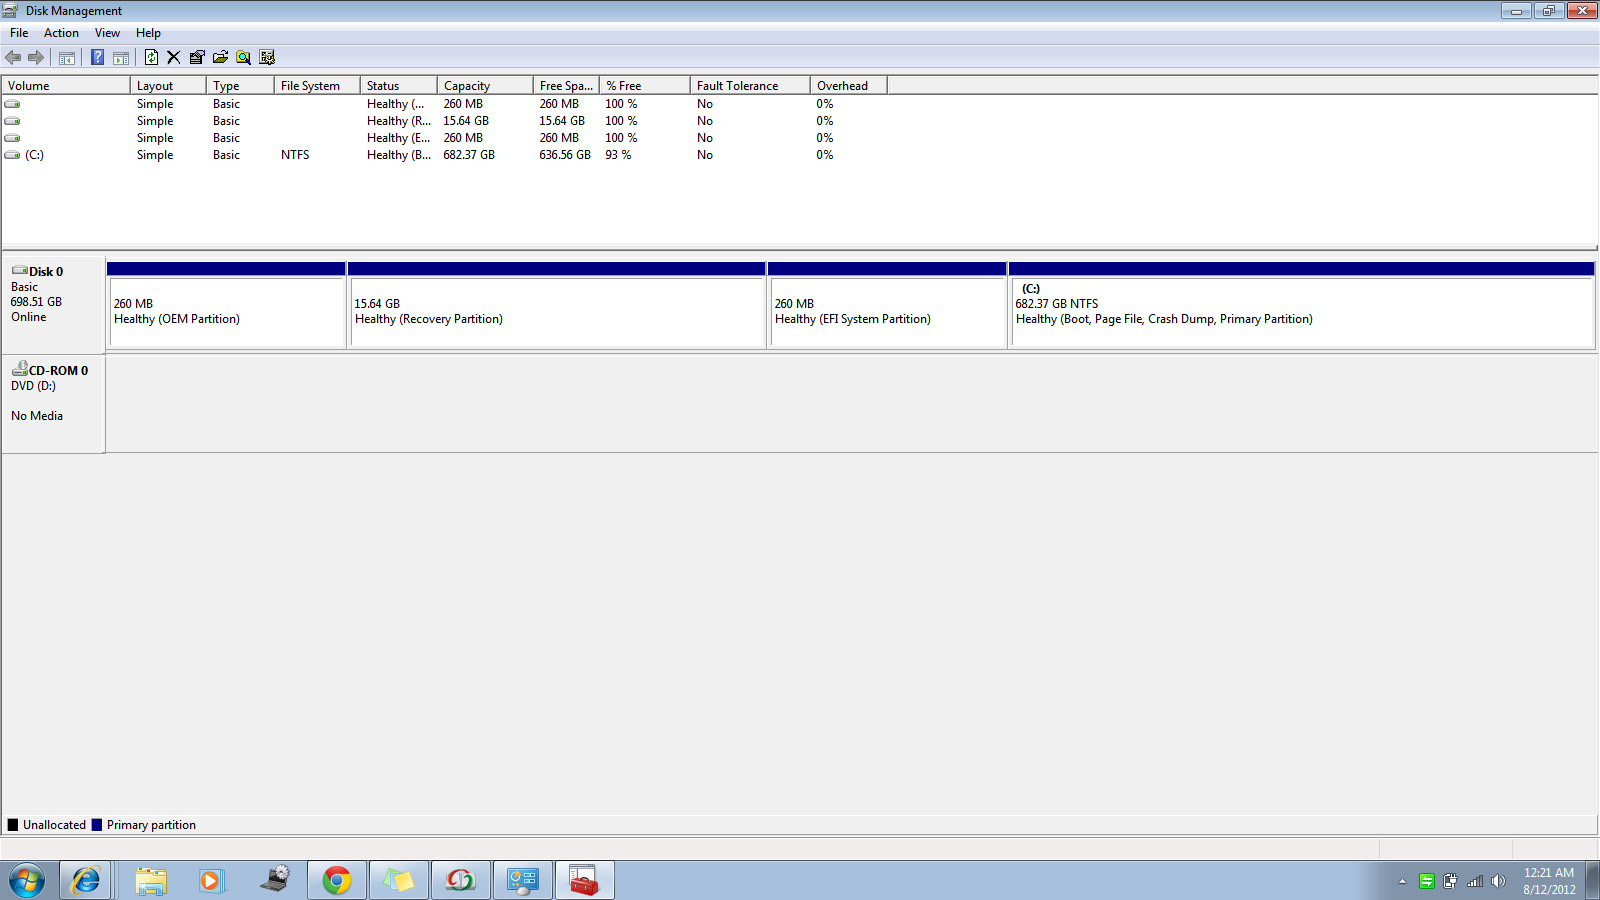Open Windows Media Player from the taskbar
This screenshot has height=900, width=1600.
click(211, 881)
